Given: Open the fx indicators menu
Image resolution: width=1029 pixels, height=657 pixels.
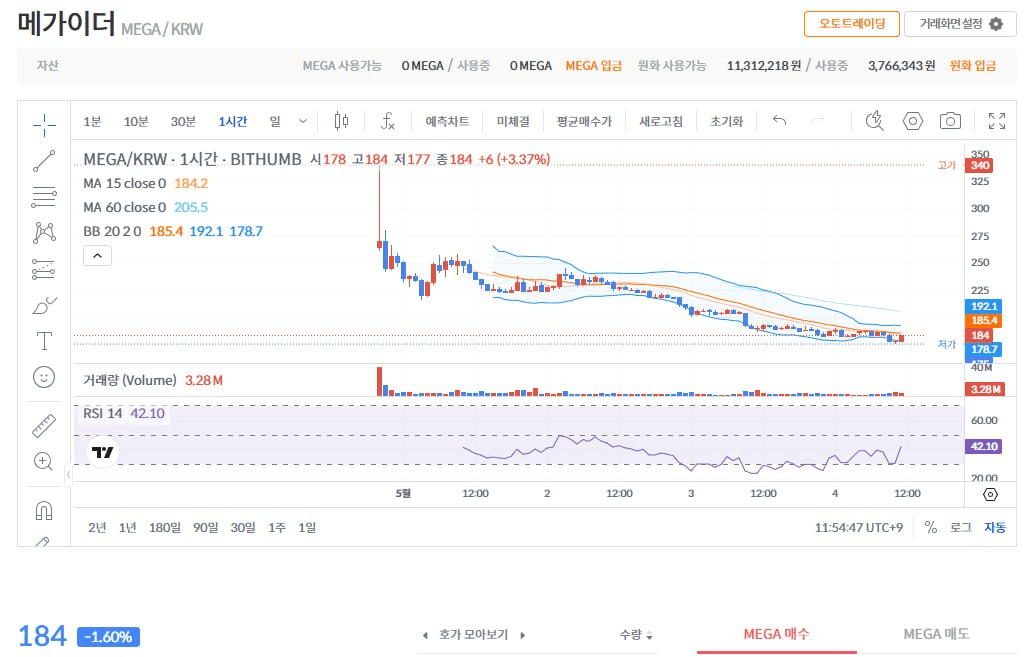Looking at the screenshot, I should 388,121.
